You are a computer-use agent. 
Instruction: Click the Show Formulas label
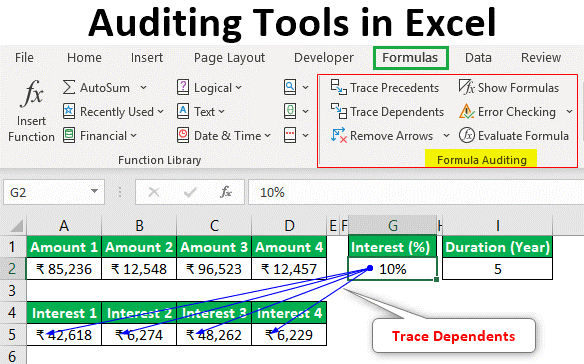click(x=518, y=88)
